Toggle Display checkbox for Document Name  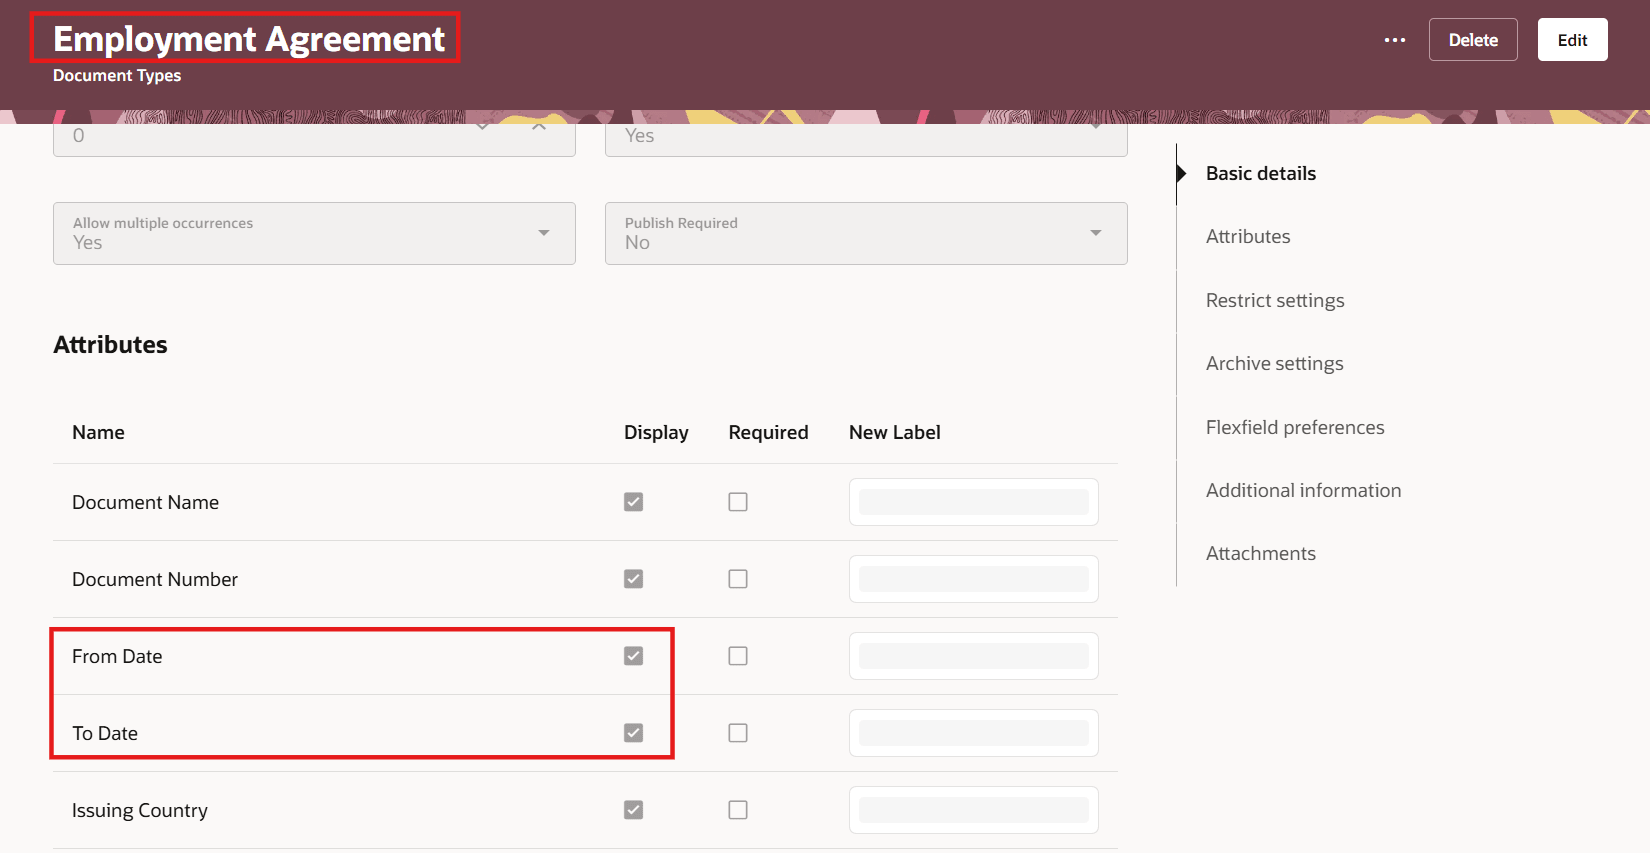tap(633, 502)
